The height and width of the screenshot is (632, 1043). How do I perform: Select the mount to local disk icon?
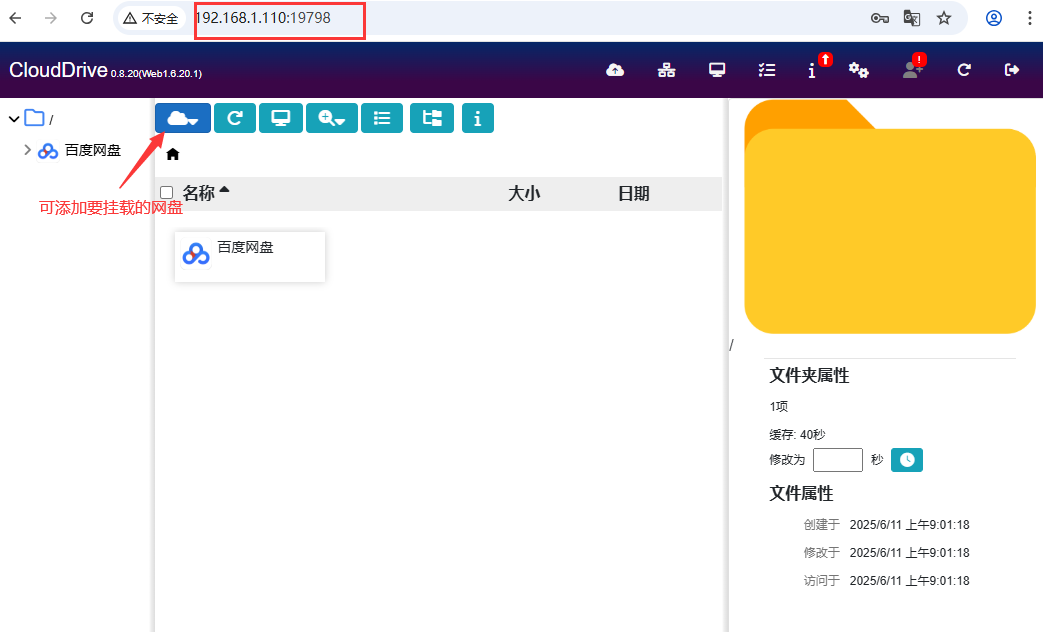[281, 118]
